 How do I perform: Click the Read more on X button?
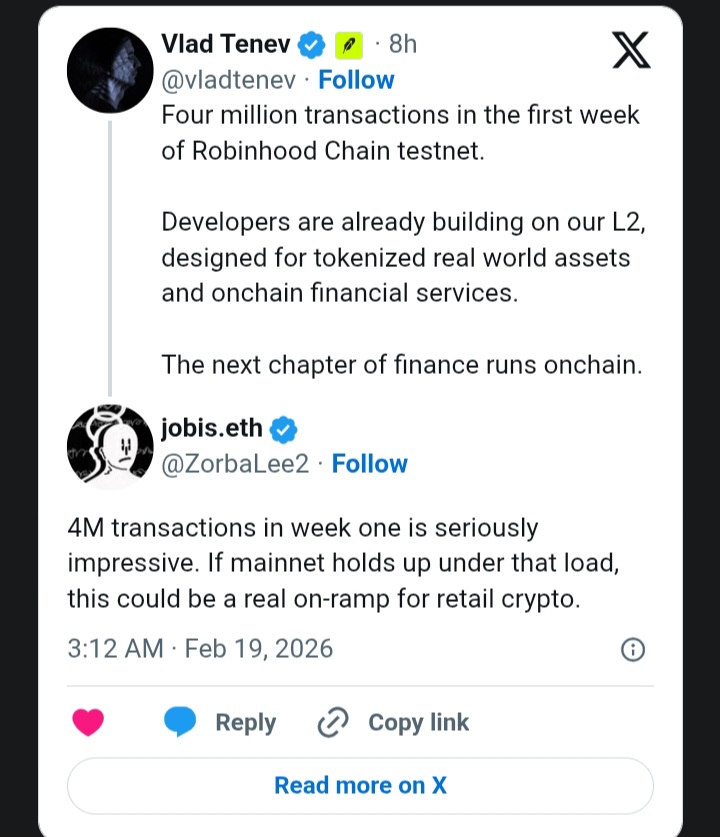point(360,785)
